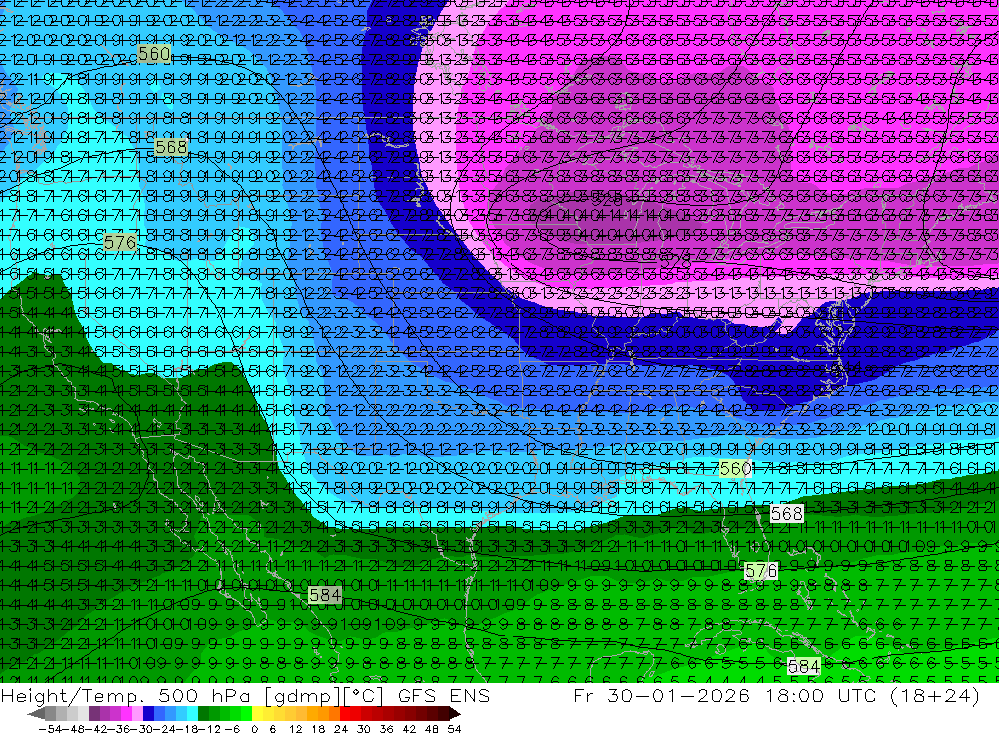Click the dark purple swatch in the legend
Screen dimensions: 1000x733
click(x=94, y=714)
